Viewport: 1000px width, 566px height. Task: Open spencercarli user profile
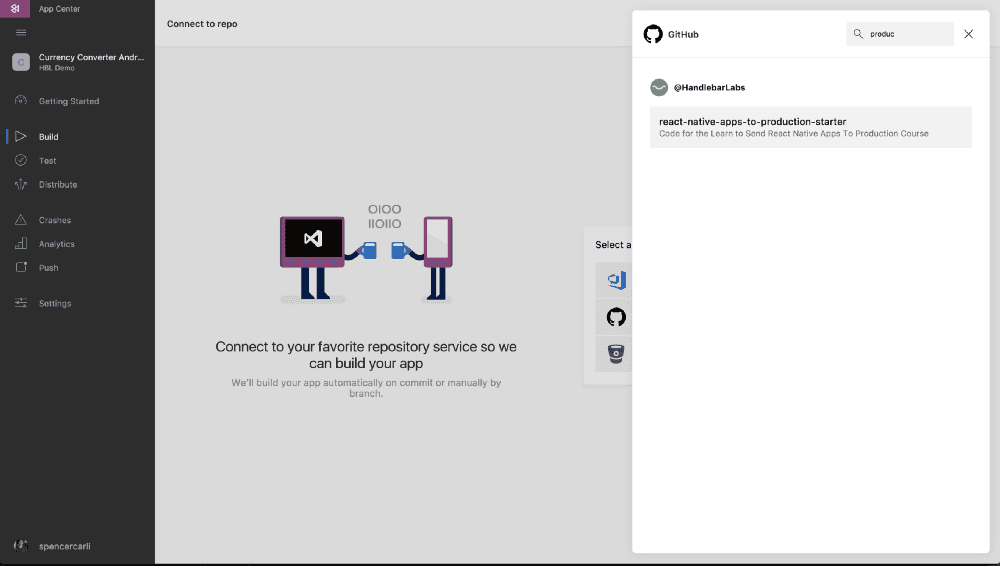pos(64,546)
